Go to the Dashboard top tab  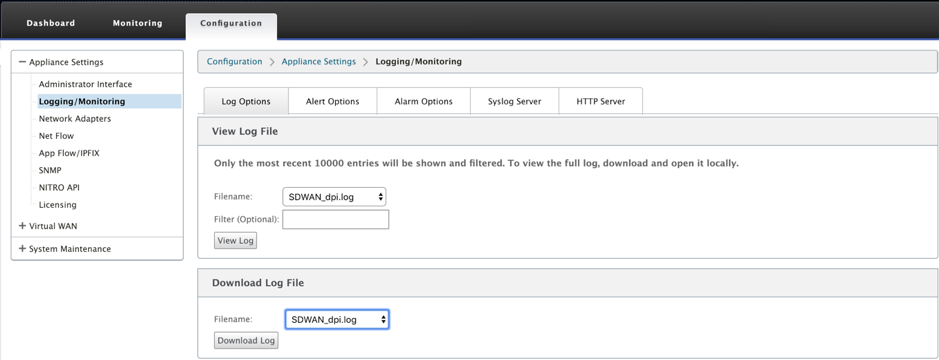[x=51, y=23]
